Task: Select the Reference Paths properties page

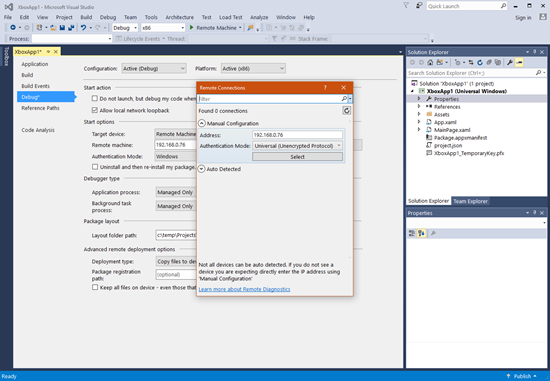Action: point(40,108)
